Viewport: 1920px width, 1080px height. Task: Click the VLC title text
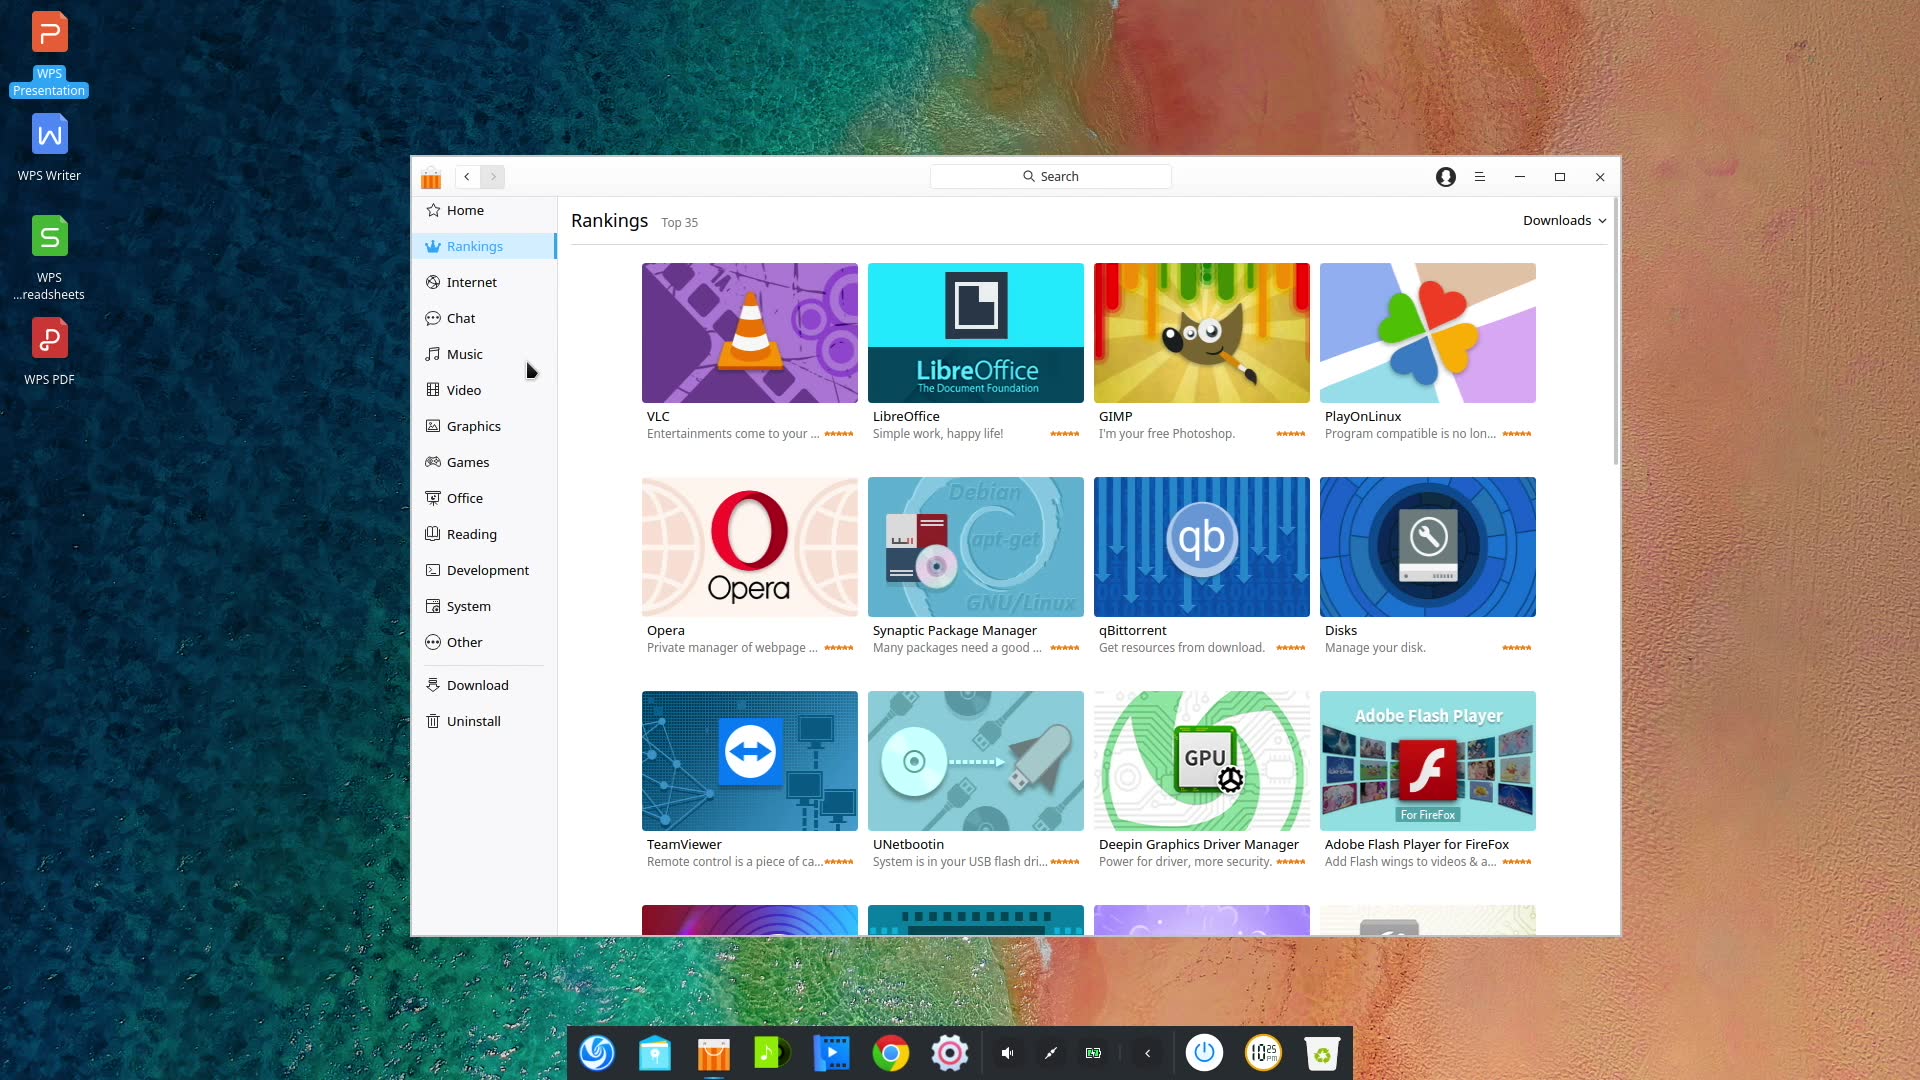coord(658,416)
